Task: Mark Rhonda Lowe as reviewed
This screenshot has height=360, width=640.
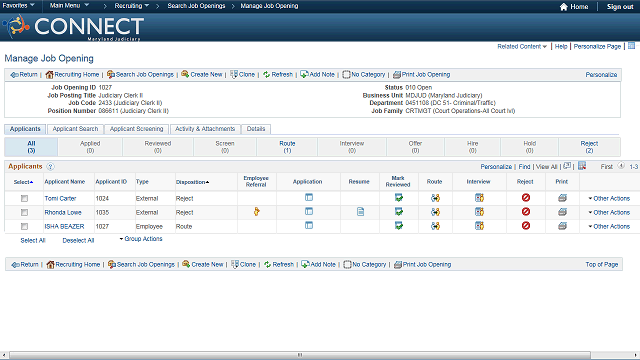Action: point(399,212)
